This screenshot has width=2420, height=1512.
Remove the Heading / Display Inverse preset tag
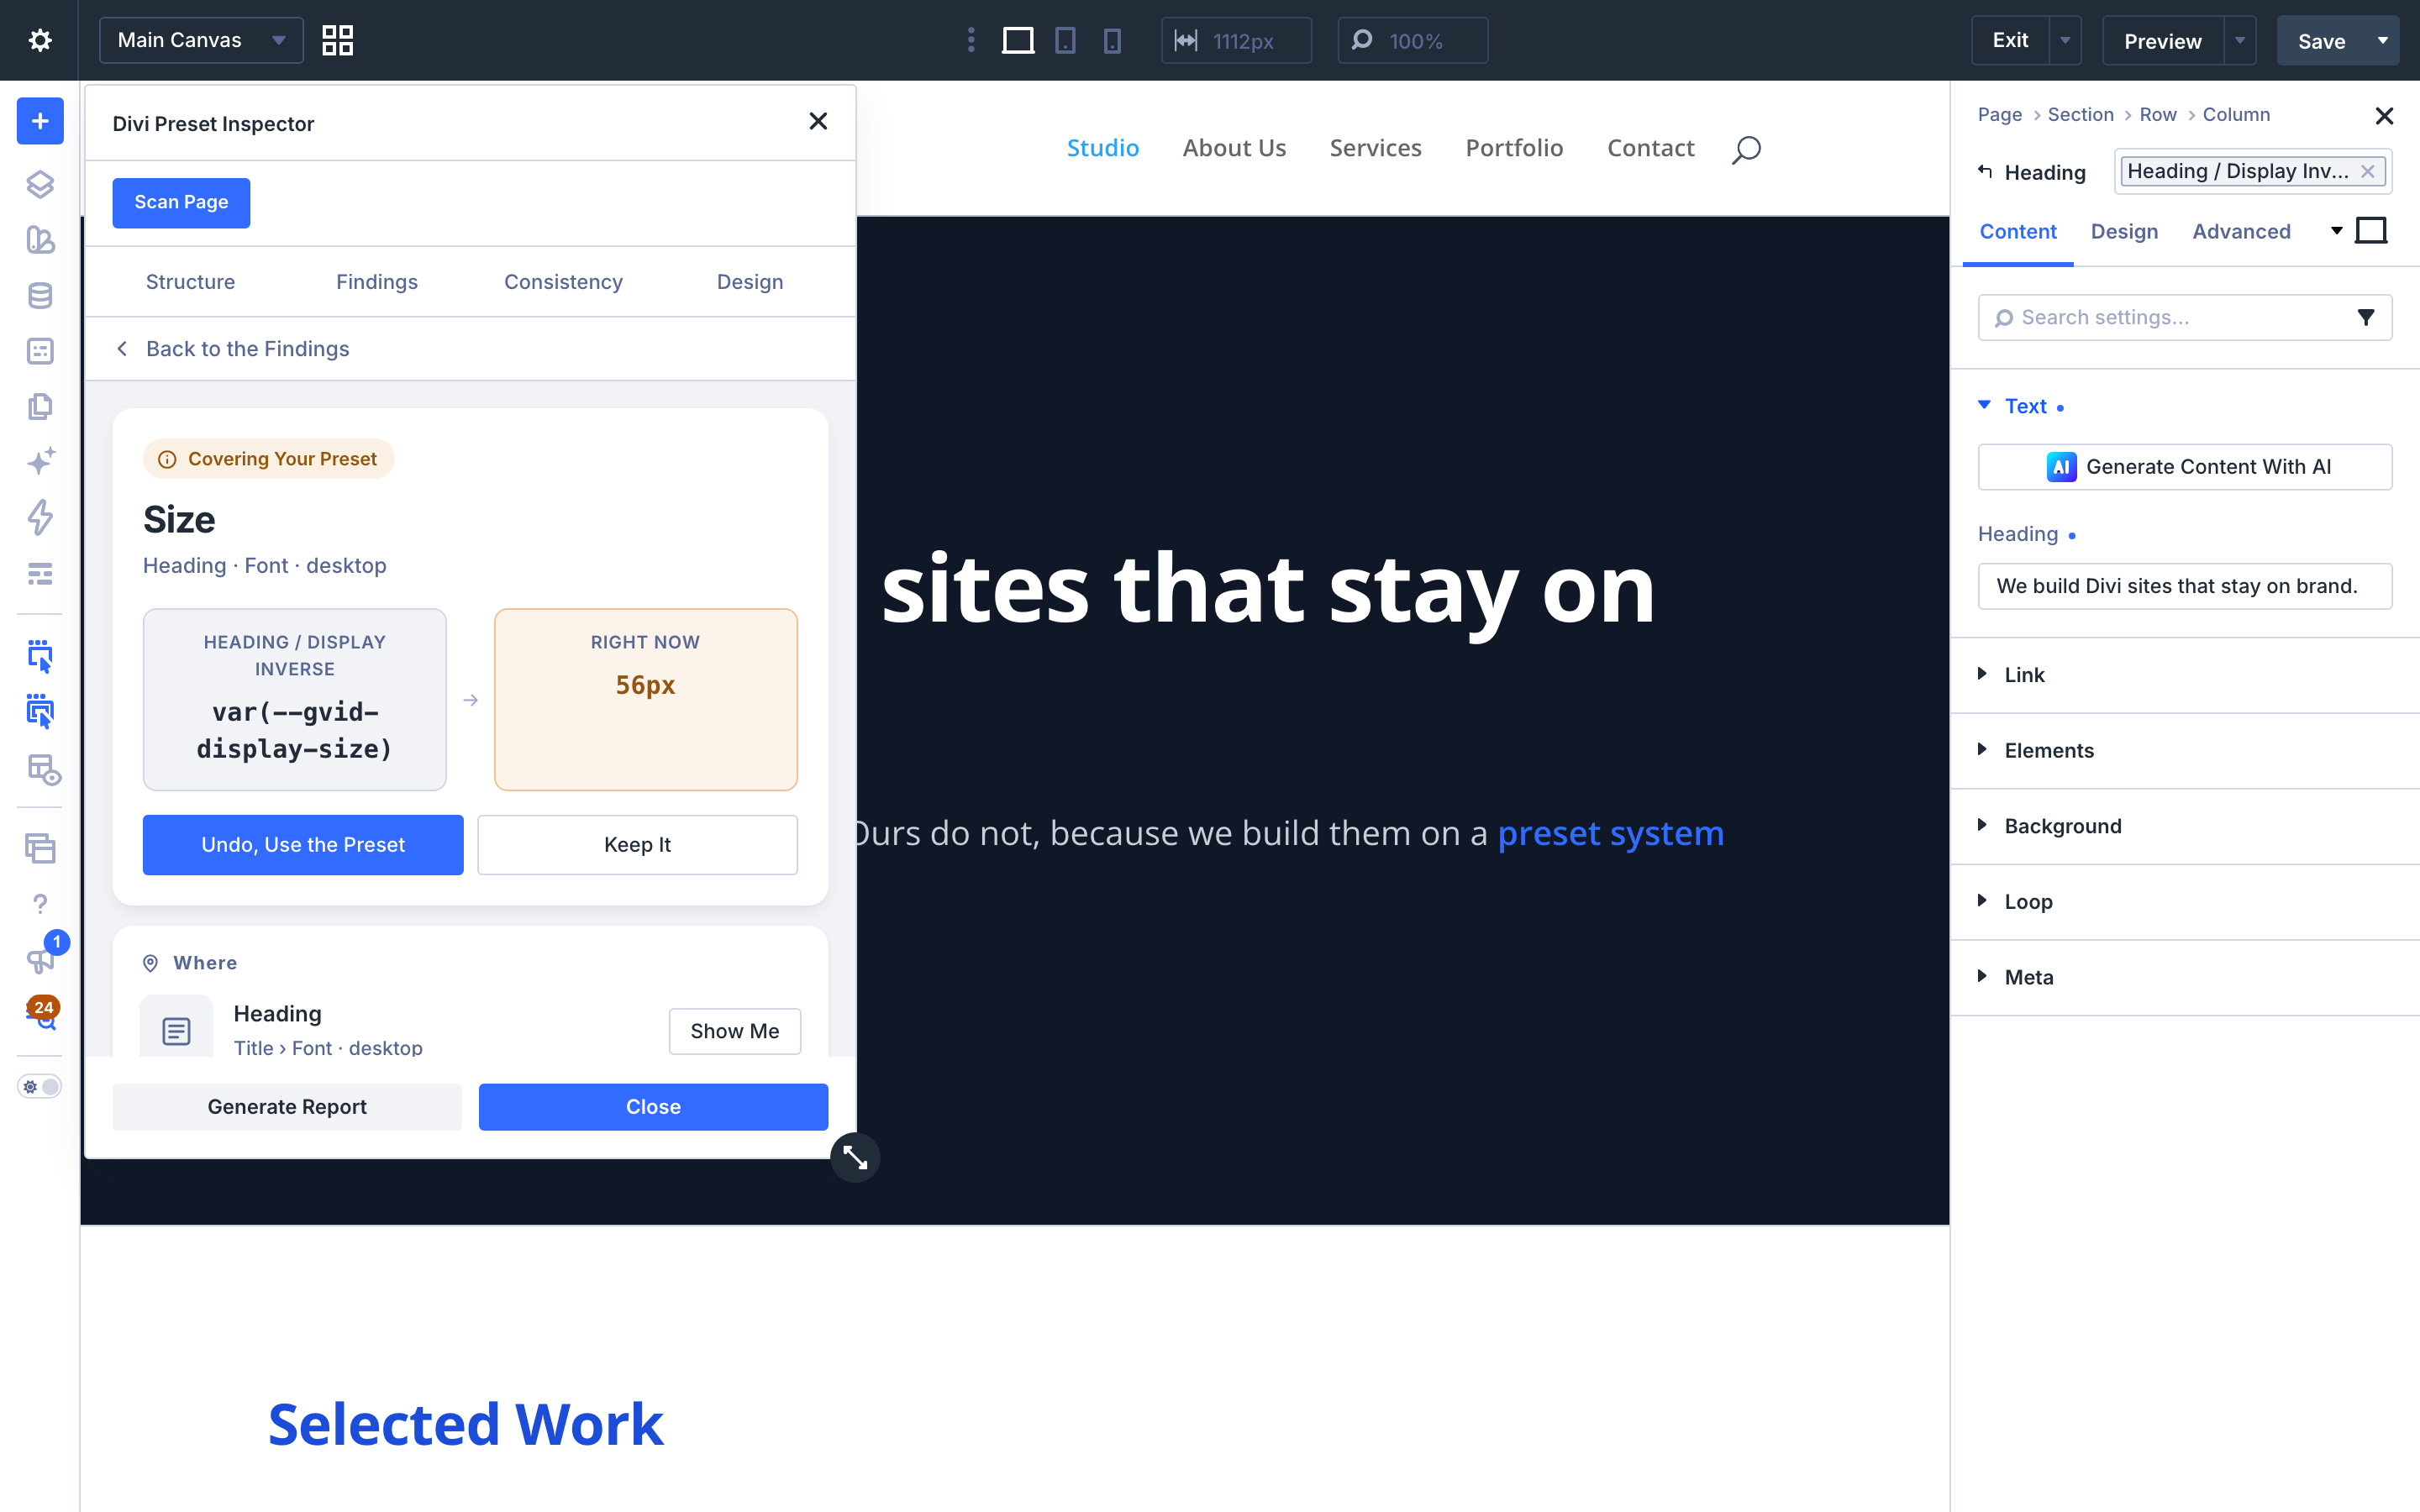tap(2368, 171)
